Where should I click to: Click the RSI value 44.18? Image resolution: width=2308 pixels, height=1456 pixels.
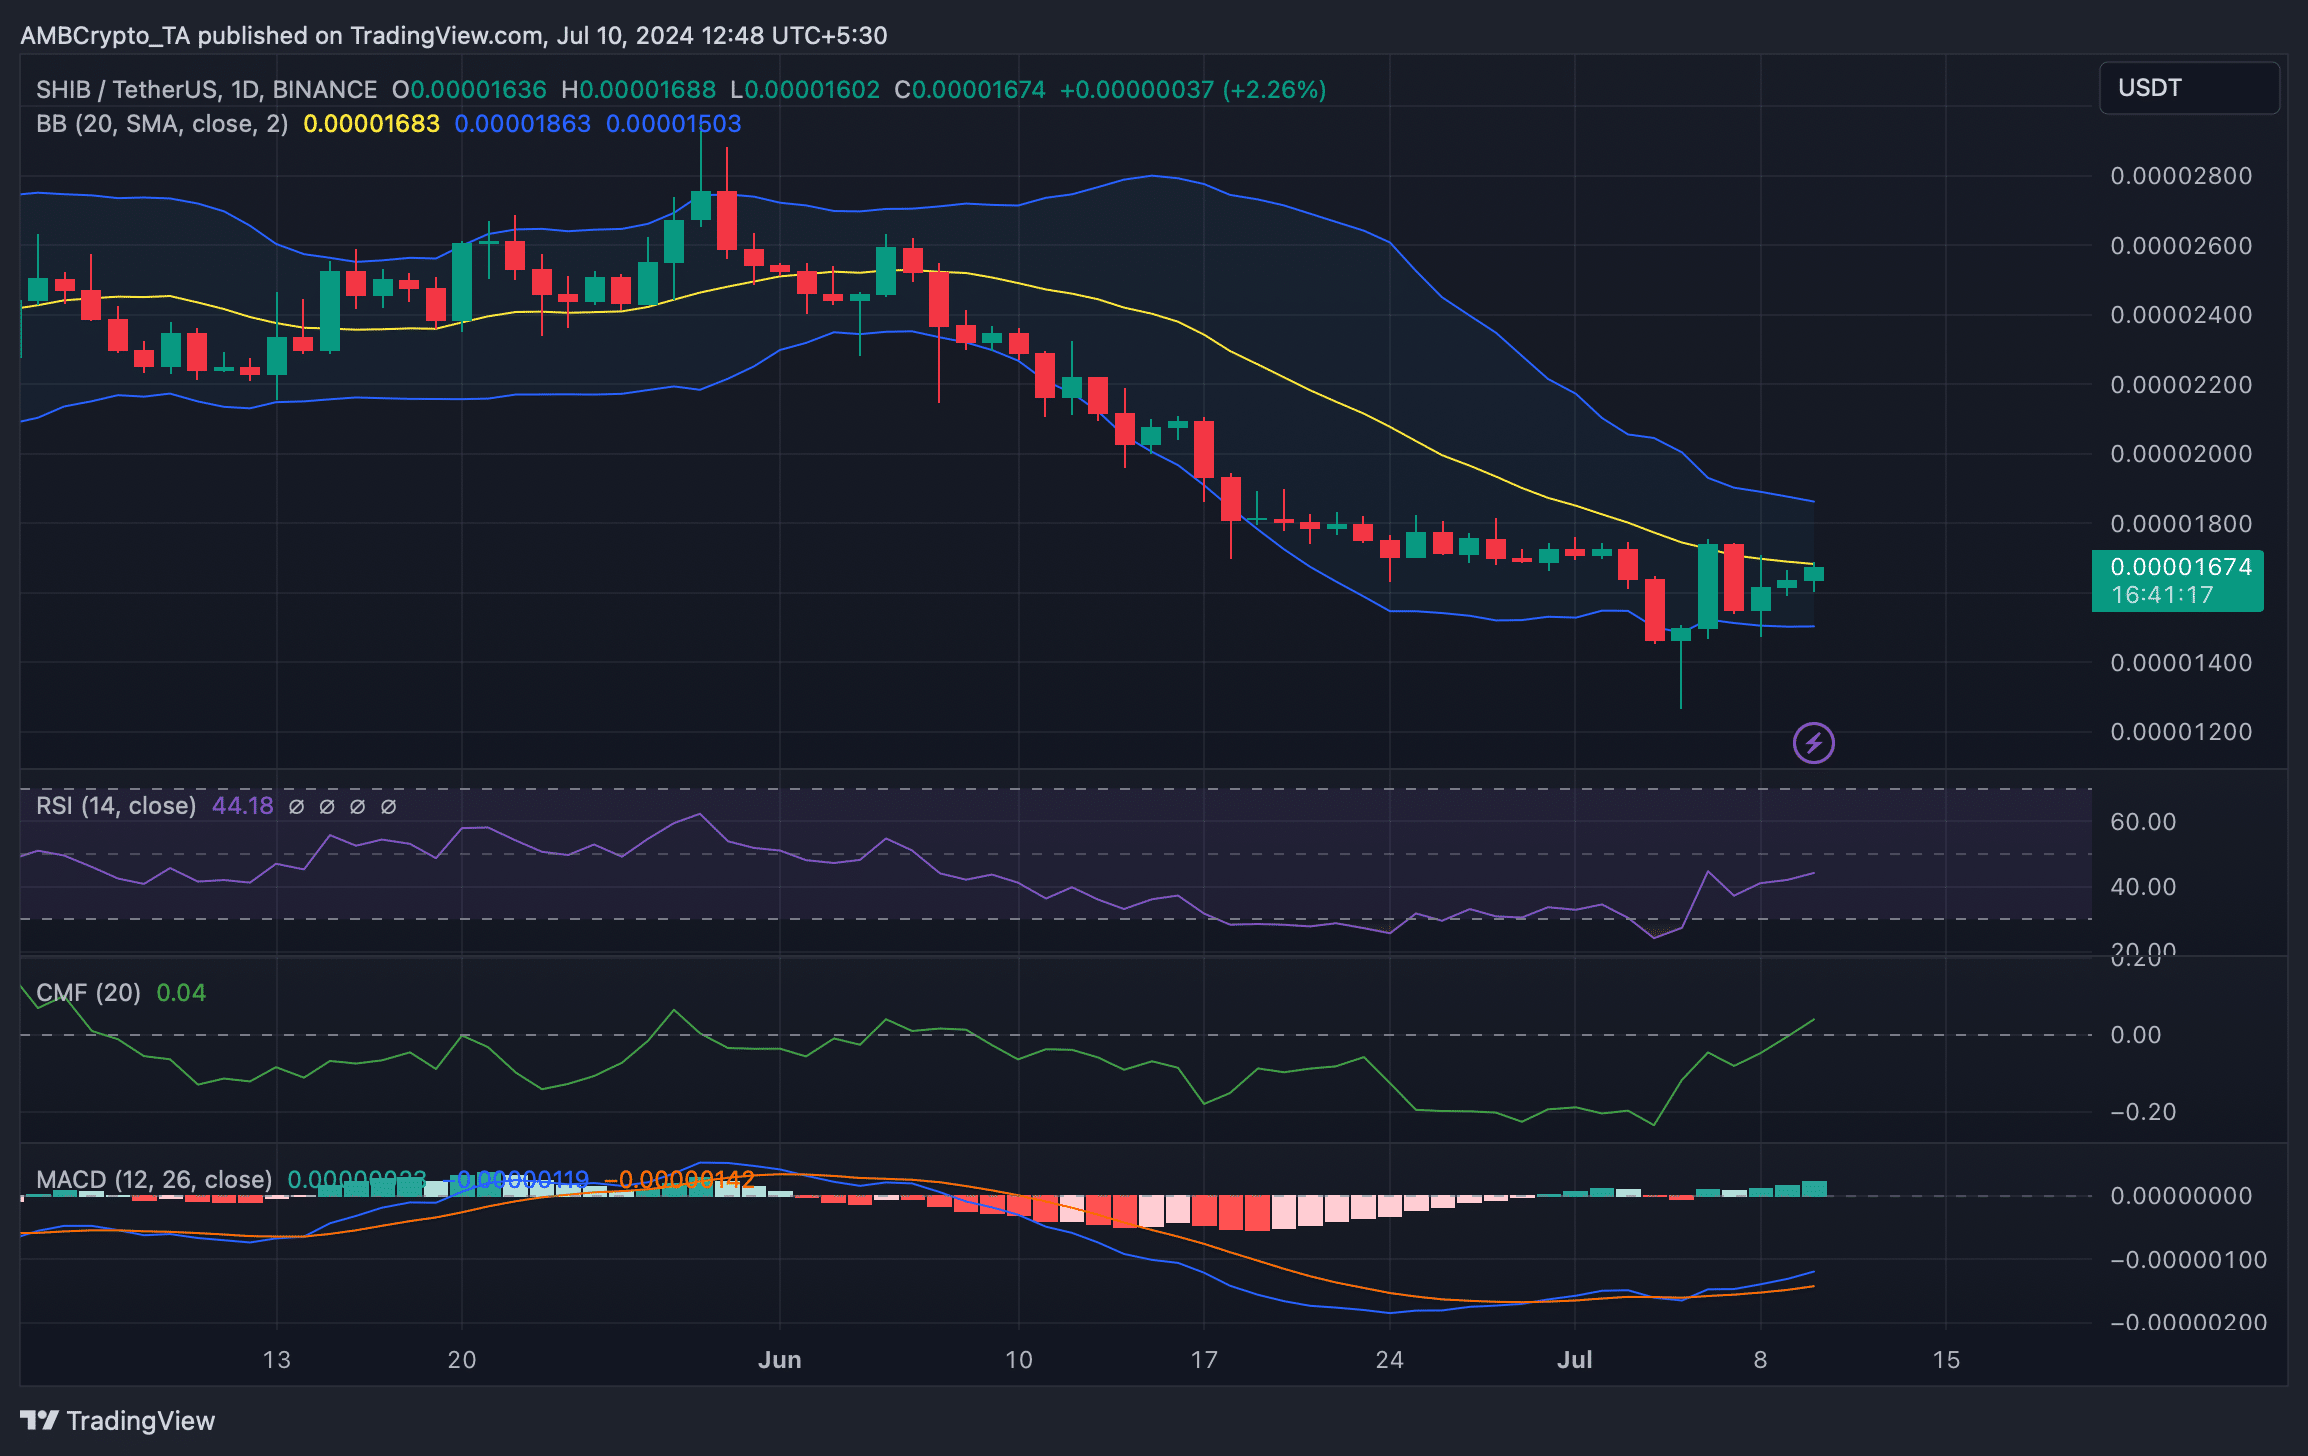pyautogui.click(x=242, y=806)
